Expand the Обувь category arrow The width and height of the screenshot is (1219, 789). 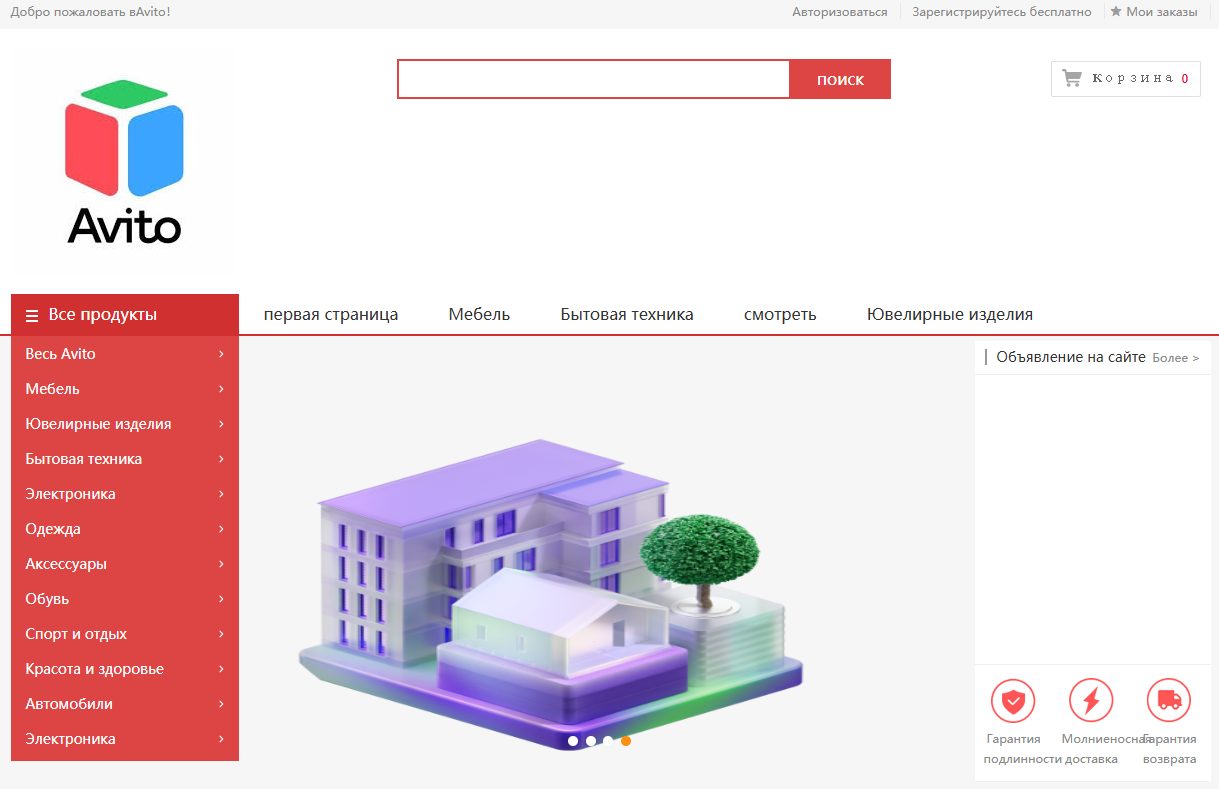(221, 599)
